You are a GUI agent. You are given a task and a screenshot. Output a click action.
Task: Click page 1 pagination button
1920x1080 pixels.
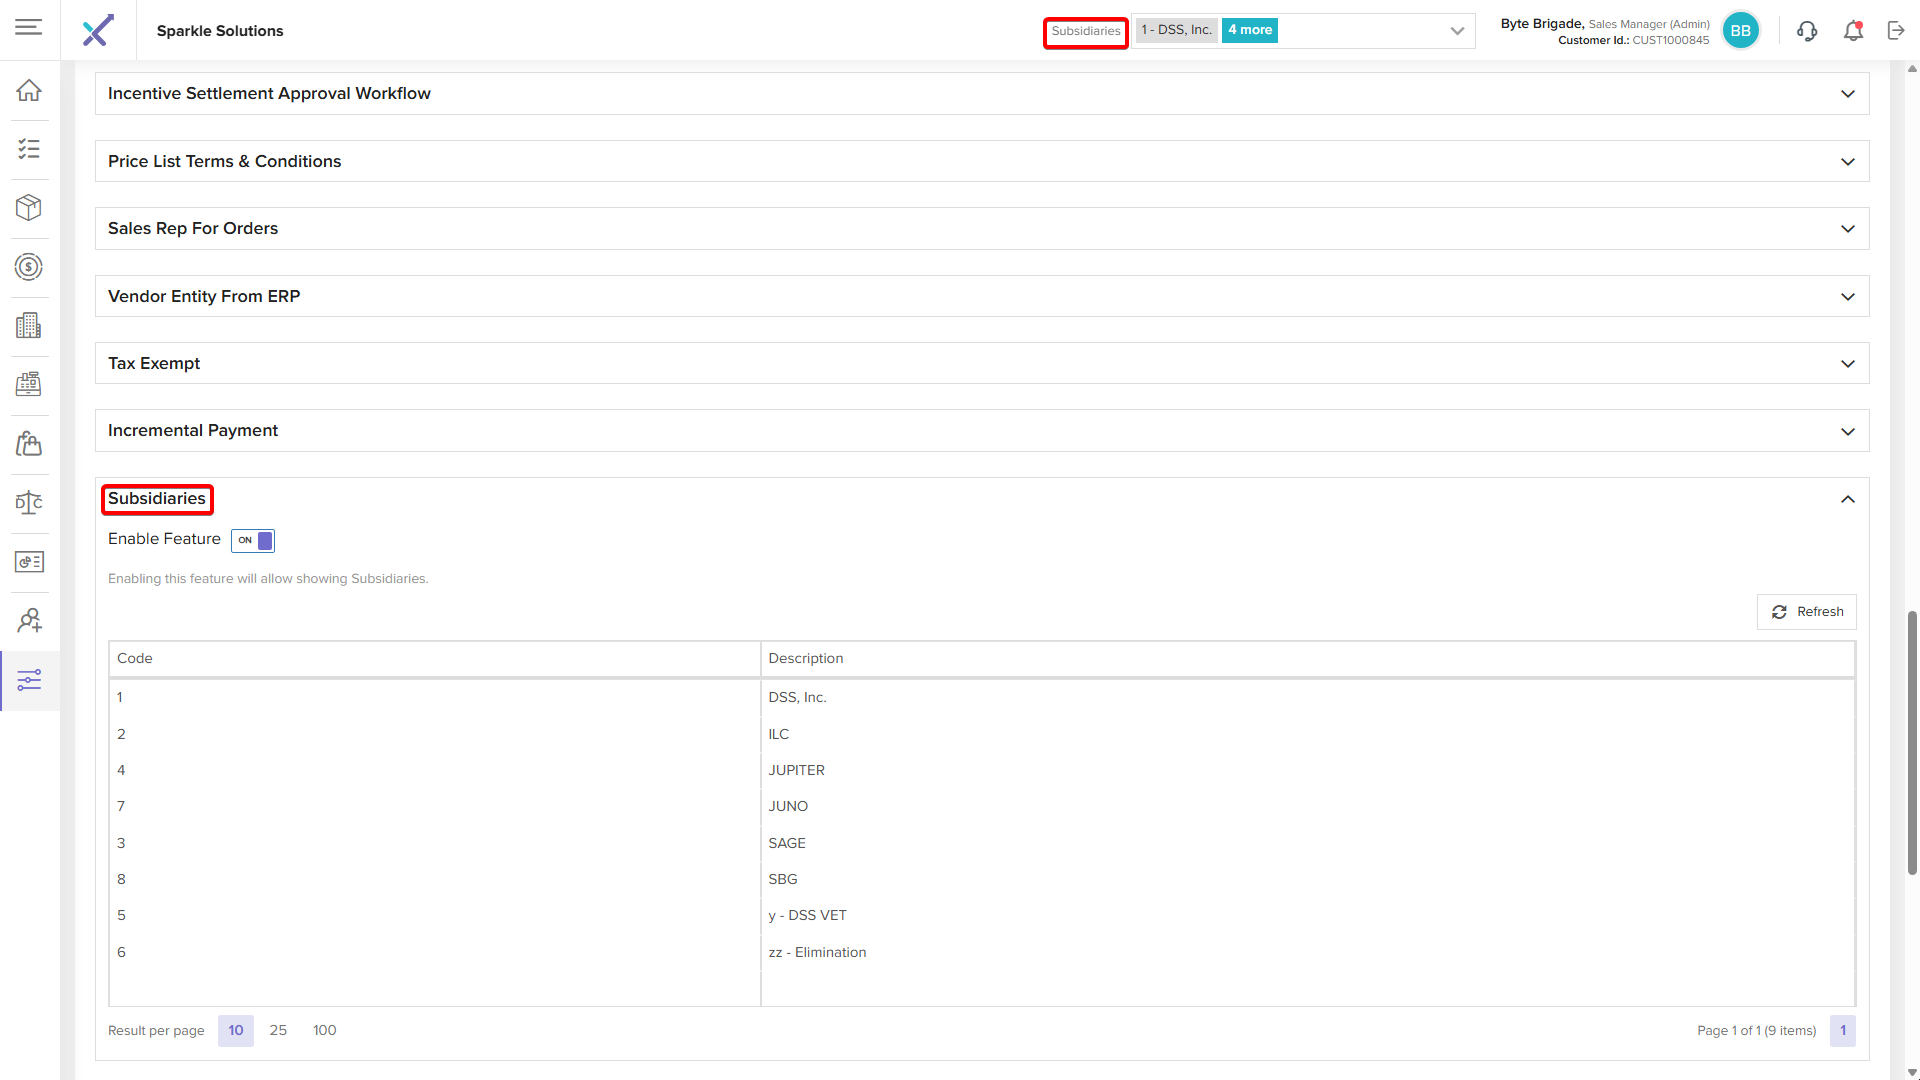[1842, 1030]
